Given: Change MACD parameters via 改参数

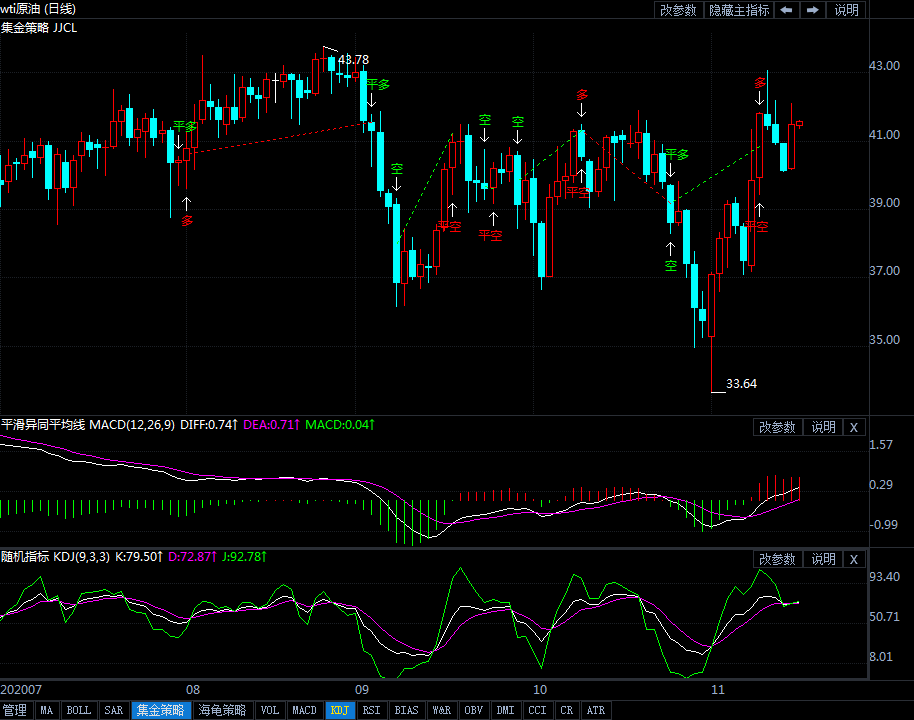Looking at the screenshot, I should pyautogui.click(x=777, y=427).
